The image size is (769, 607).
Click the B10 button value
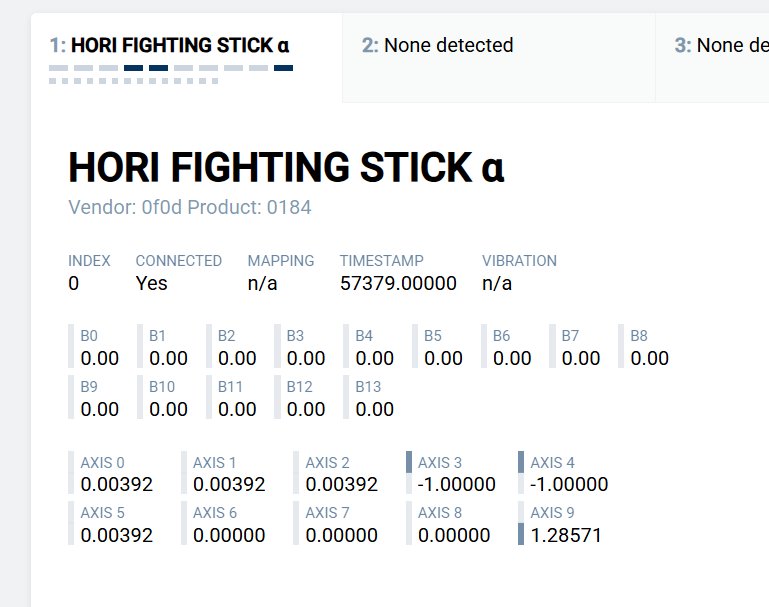pos(168,409)
